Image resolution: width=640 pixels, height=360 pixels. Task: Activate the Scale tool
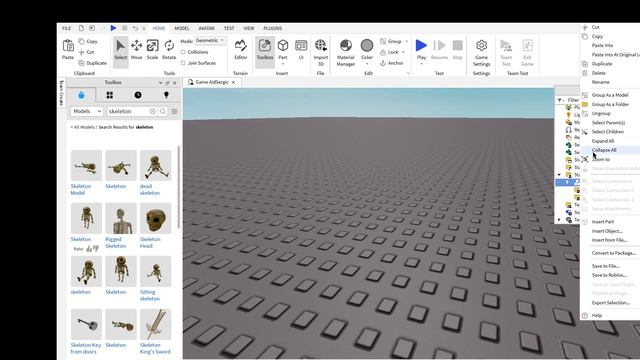point(152,49)
